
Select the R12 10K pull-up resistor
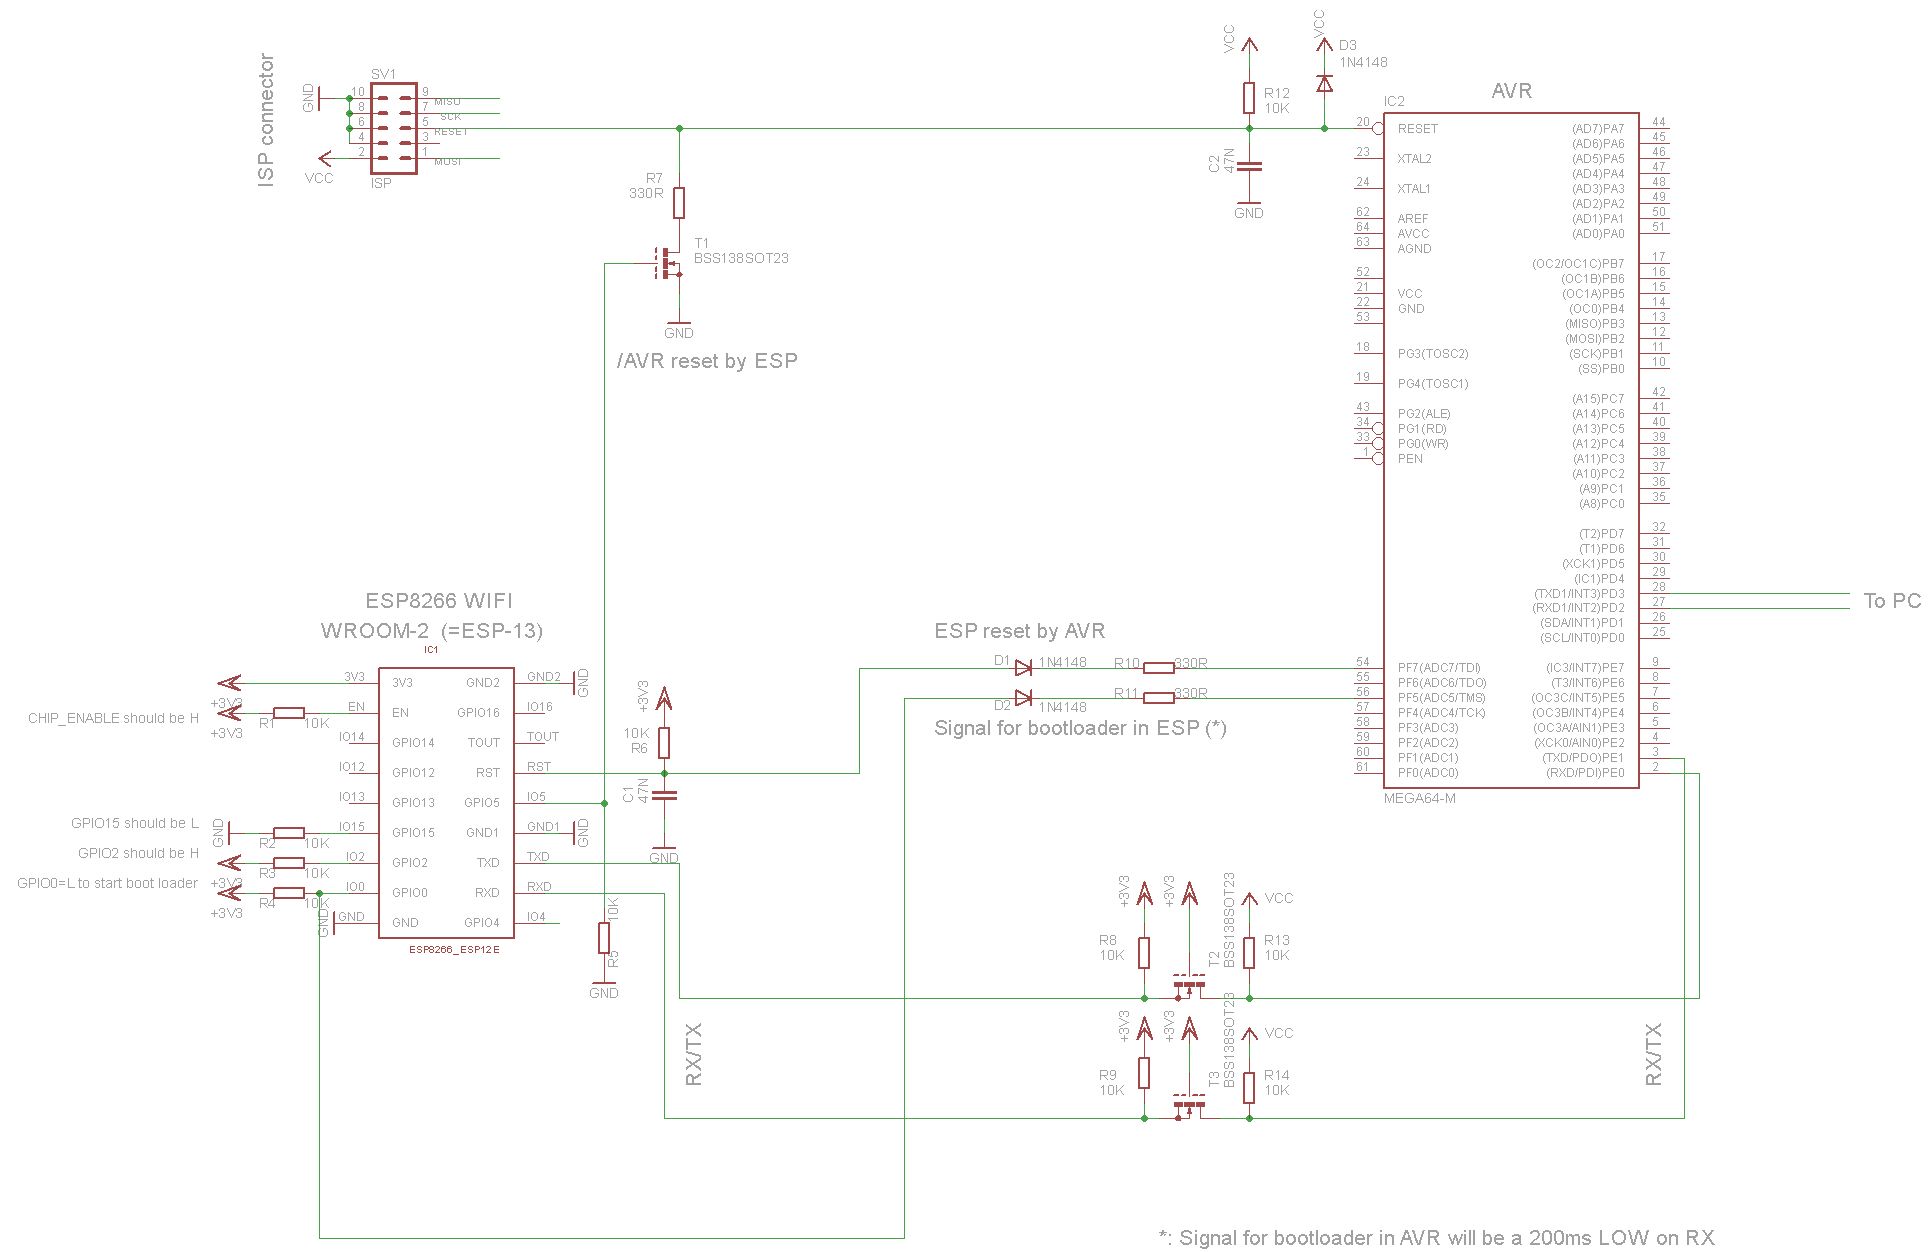pos(1249,98)
